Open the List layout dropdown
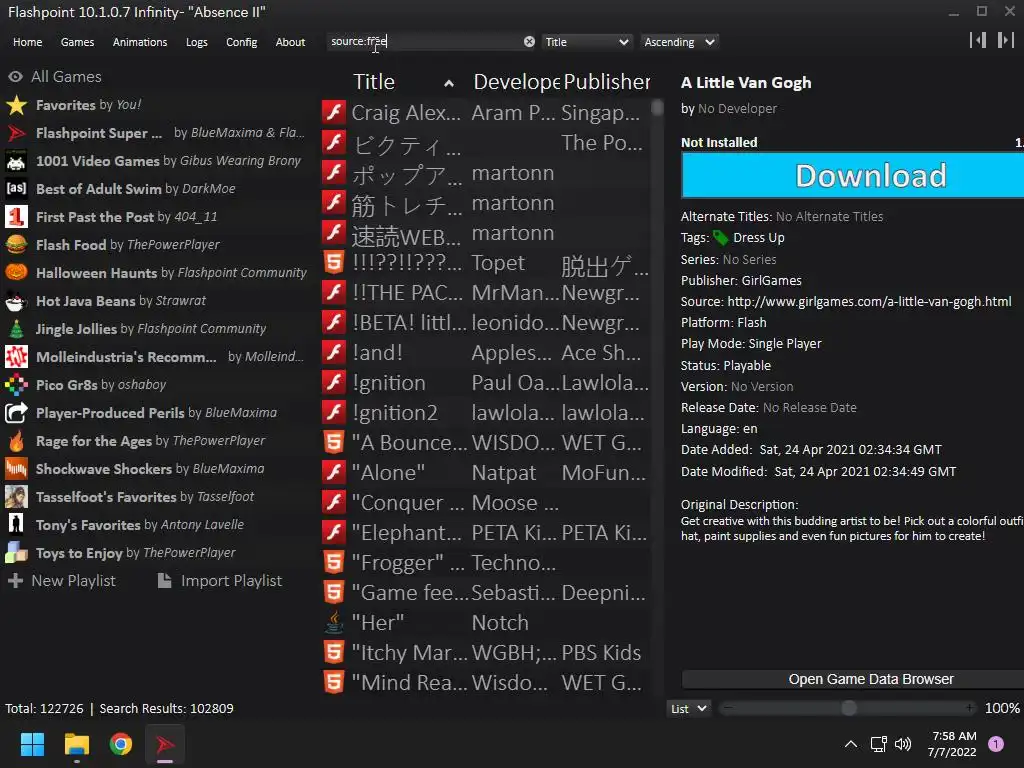1024x768 pixels. (x=688, y=709)
